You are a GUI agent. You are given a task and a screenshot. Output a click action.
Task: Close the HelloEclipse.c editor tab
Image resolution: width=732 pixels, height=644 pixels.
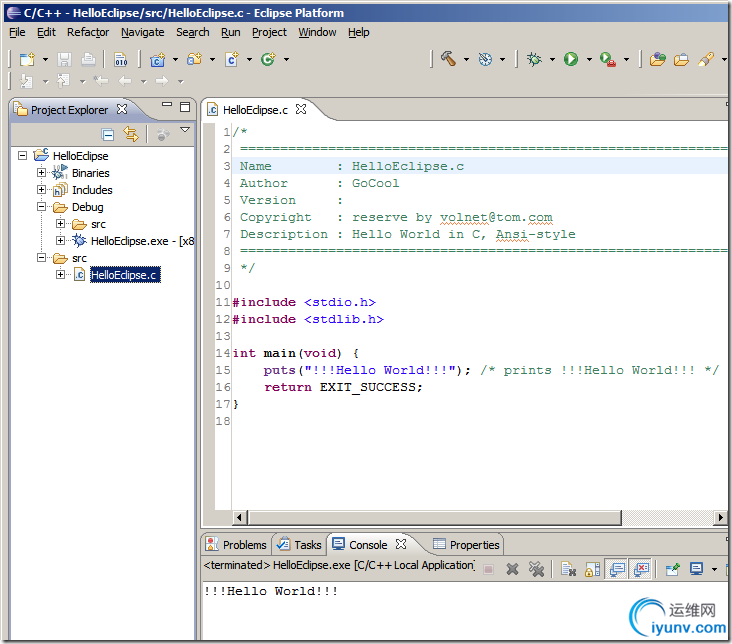(x=301, y=109)
